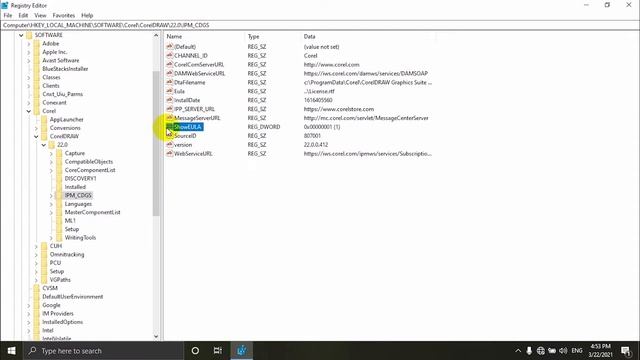Viewport: 640px width, 360px height.
Task: Select the Adobe folder icon
Action: click(x=37, y=44)
